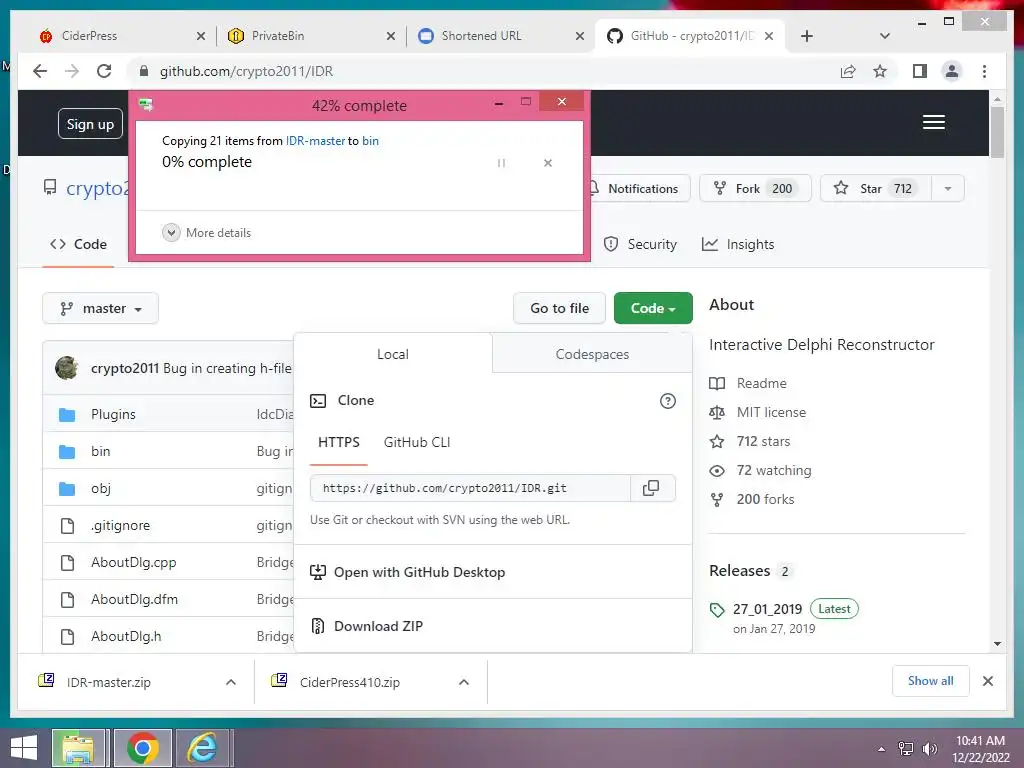The image size is (1024, 768).
Task: Select the Local tab
Action: pyautogui.click(x=392, y=354)
